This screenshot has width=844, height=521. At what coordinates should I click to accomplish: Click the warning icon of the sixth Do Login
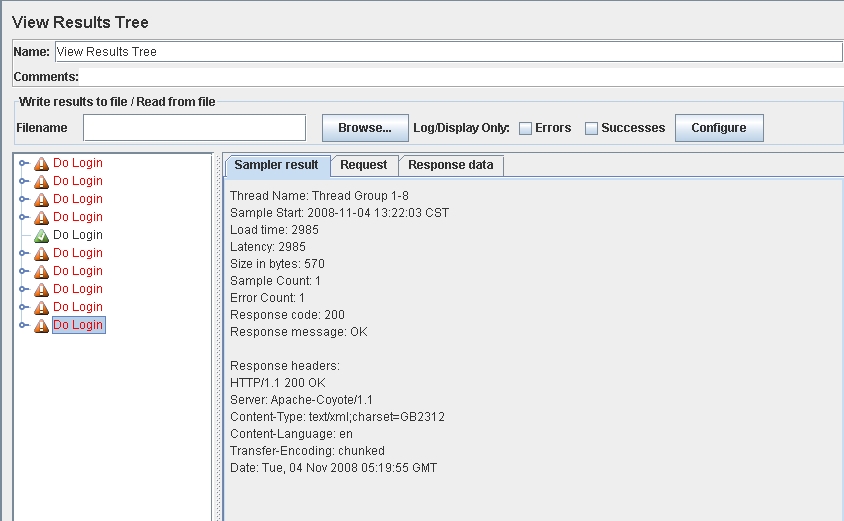click(41, 254)
